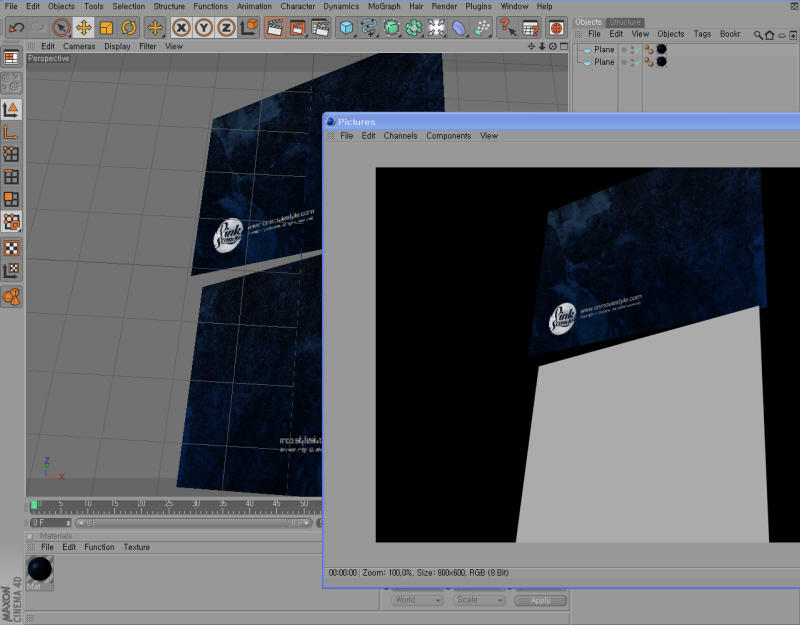Activate the Rotate tool

(129, 27)
